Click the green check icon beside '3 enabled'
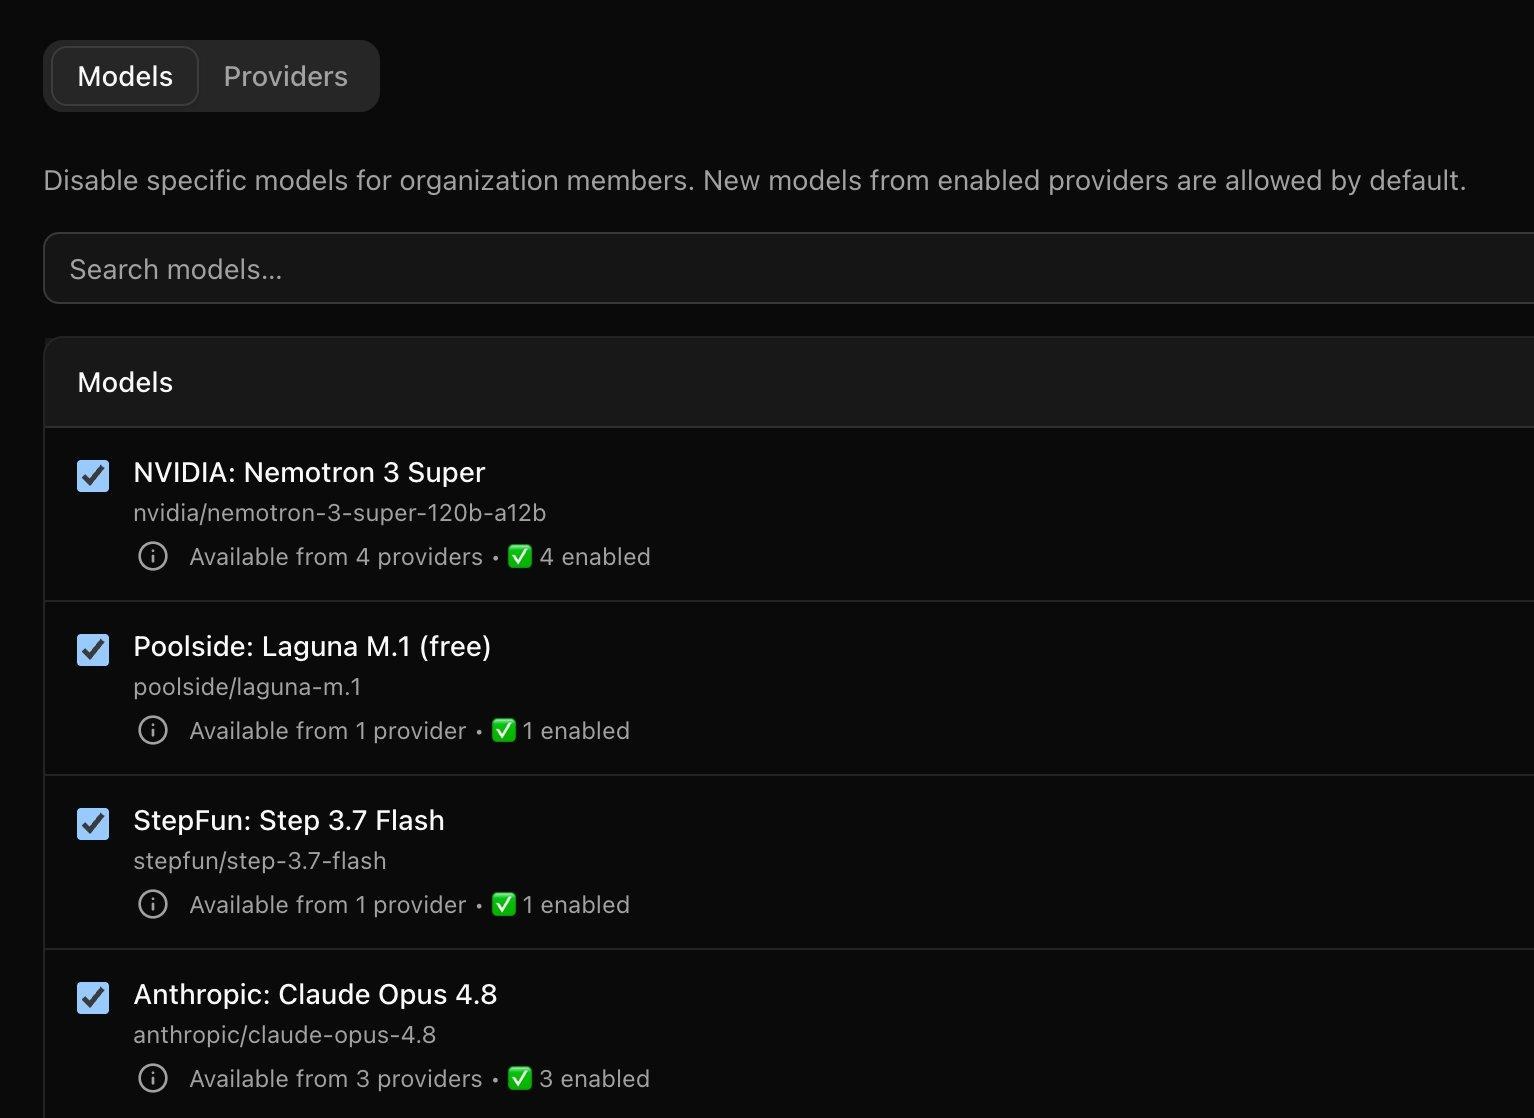1534x1118 pixels. coord(520,1078)
